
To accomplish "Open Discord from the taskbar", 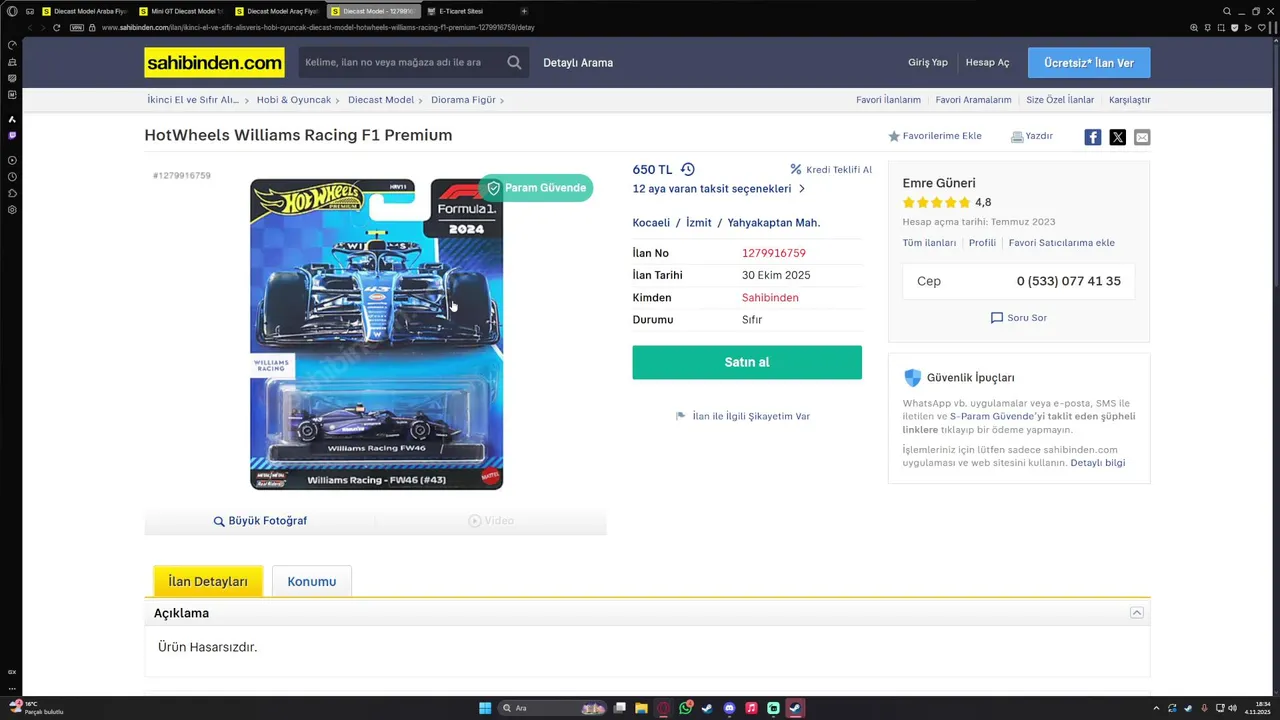I will tap(729, 708).
